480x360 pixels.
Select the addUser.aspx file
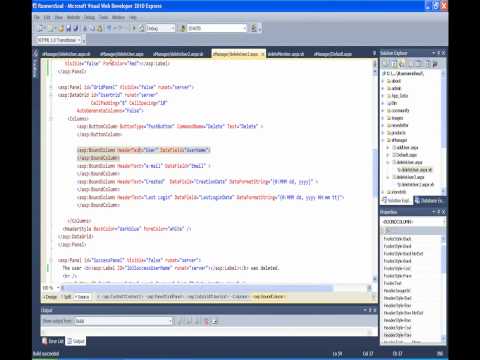405,147
